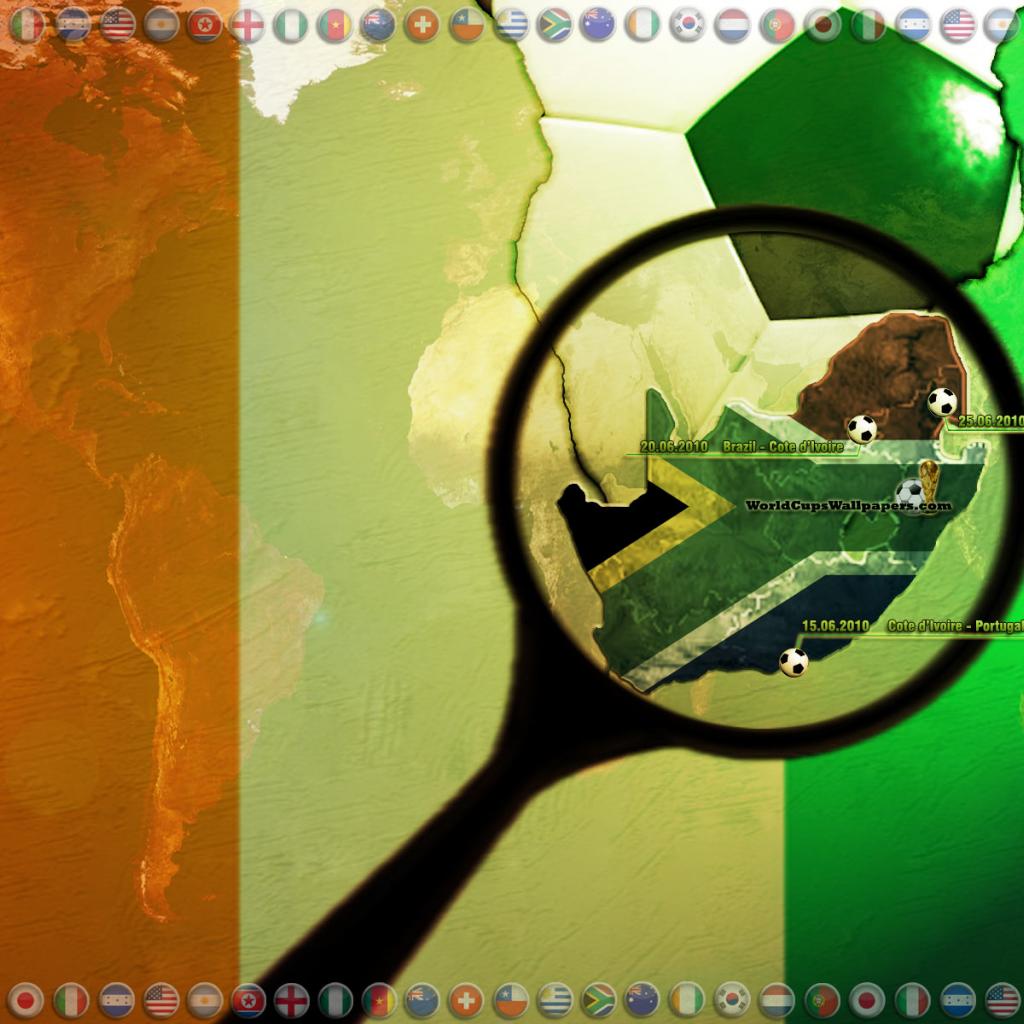Choose the Portugal flag in the top row
Image resolution: width=1024 pixels, height=1024 pixels.
tap(777, 25)
